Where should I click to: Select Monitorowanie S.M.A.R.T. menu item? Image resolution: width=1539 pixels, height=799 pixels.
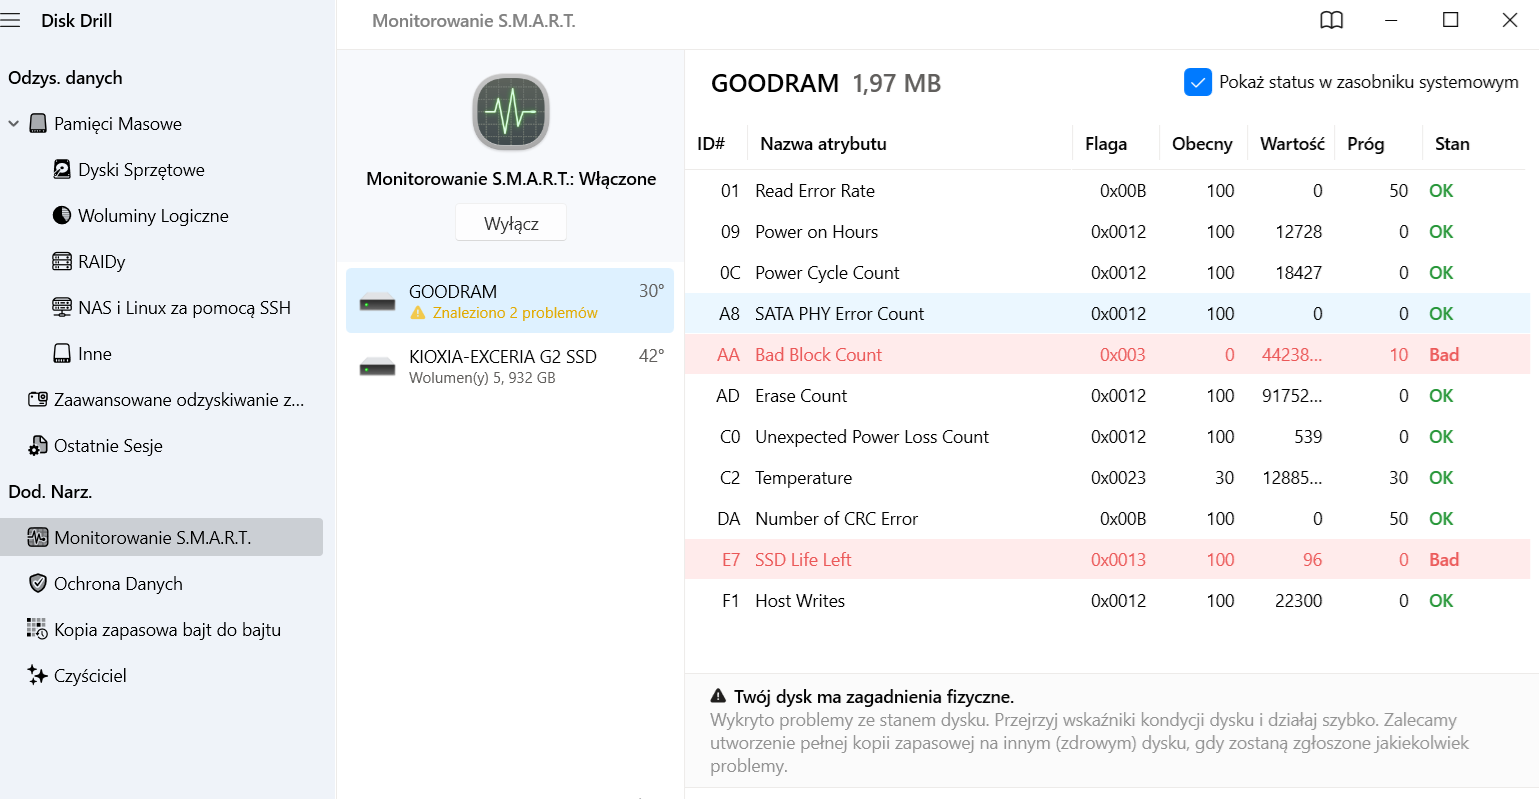pos(161,537)
